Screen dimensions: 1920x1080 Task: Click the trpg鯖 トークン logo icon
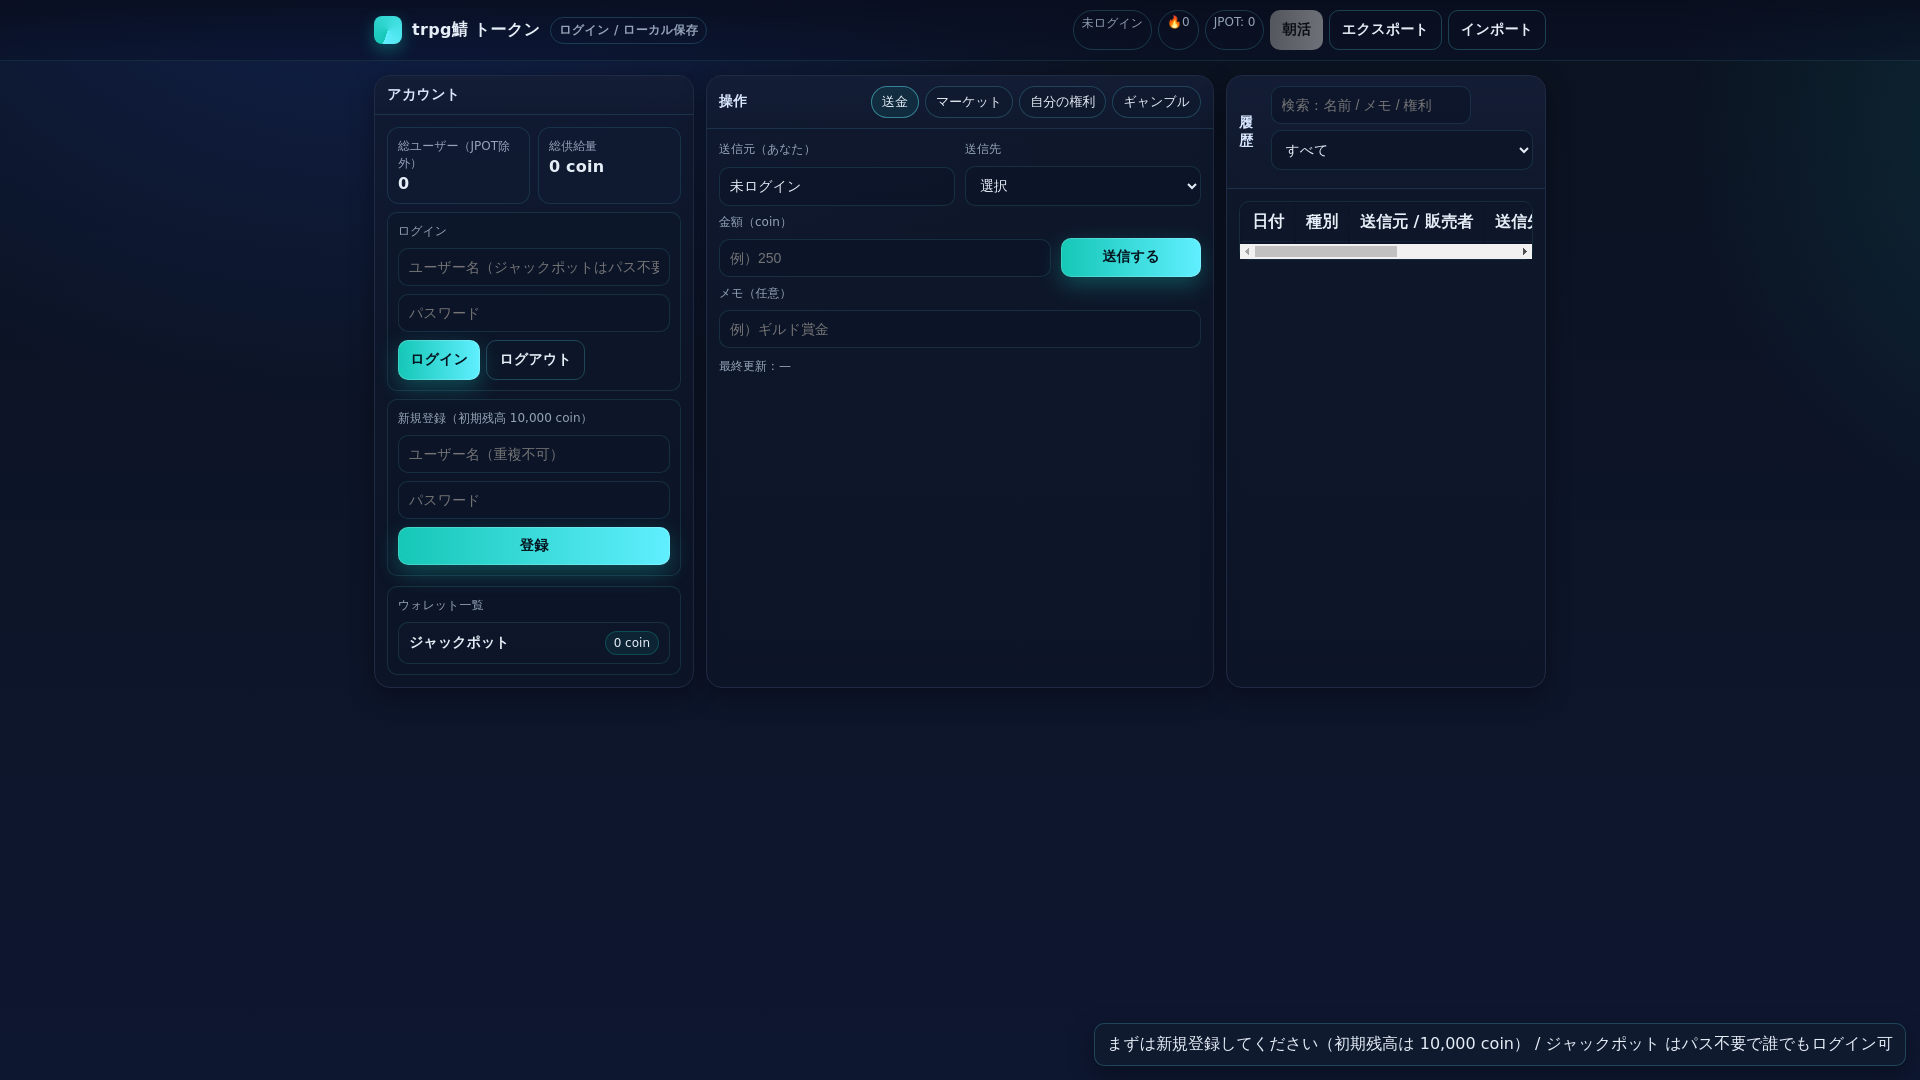click(x=388, y=30)
